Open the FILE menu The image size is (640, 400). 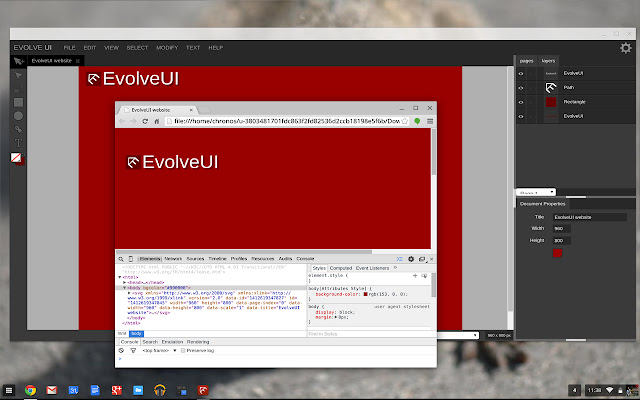pyautogui.click(x=69, y=48)
